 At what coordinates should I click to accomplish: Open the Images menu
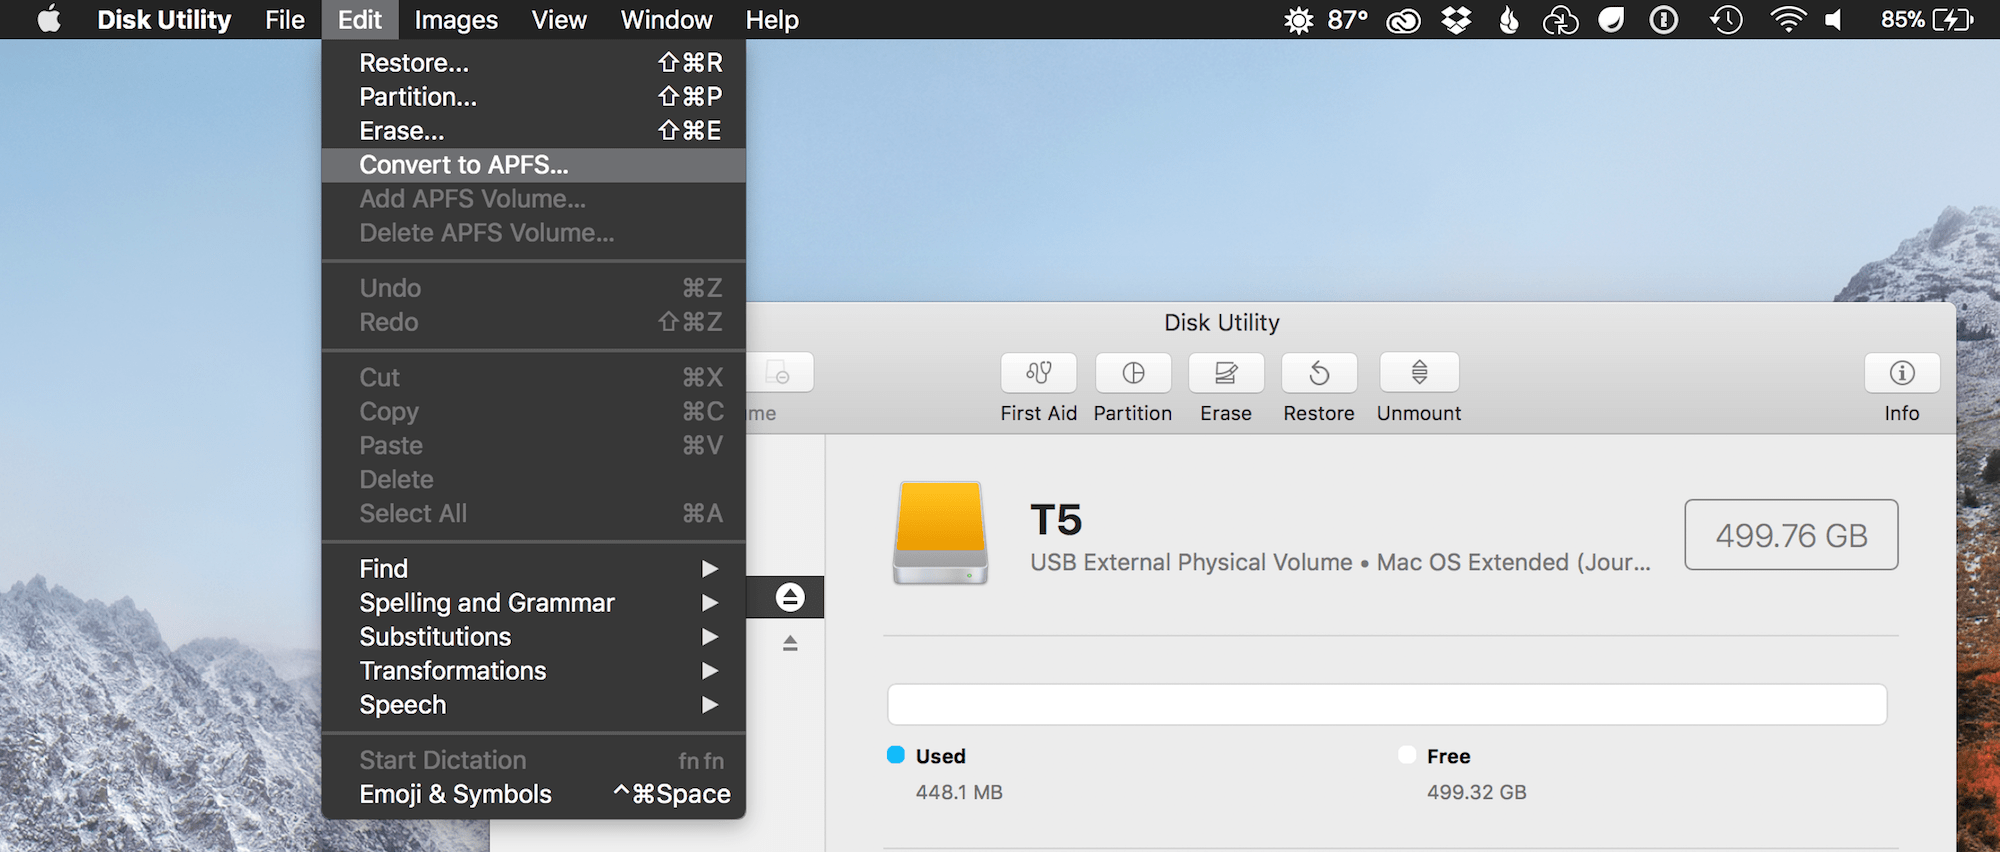coord(456,19)
